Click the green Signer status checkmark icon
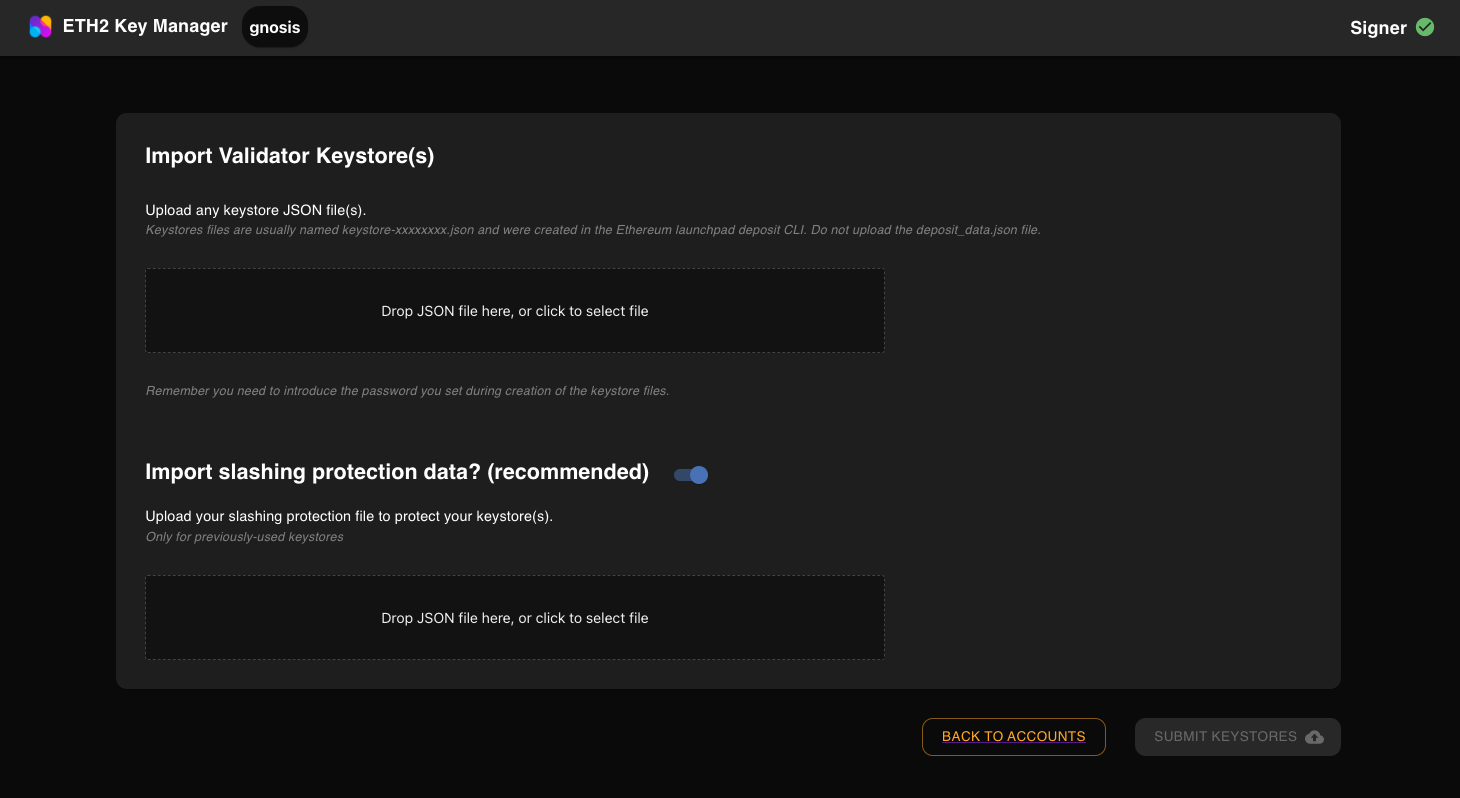This screenshot has height=798, width=1460. click(1425, 28)
